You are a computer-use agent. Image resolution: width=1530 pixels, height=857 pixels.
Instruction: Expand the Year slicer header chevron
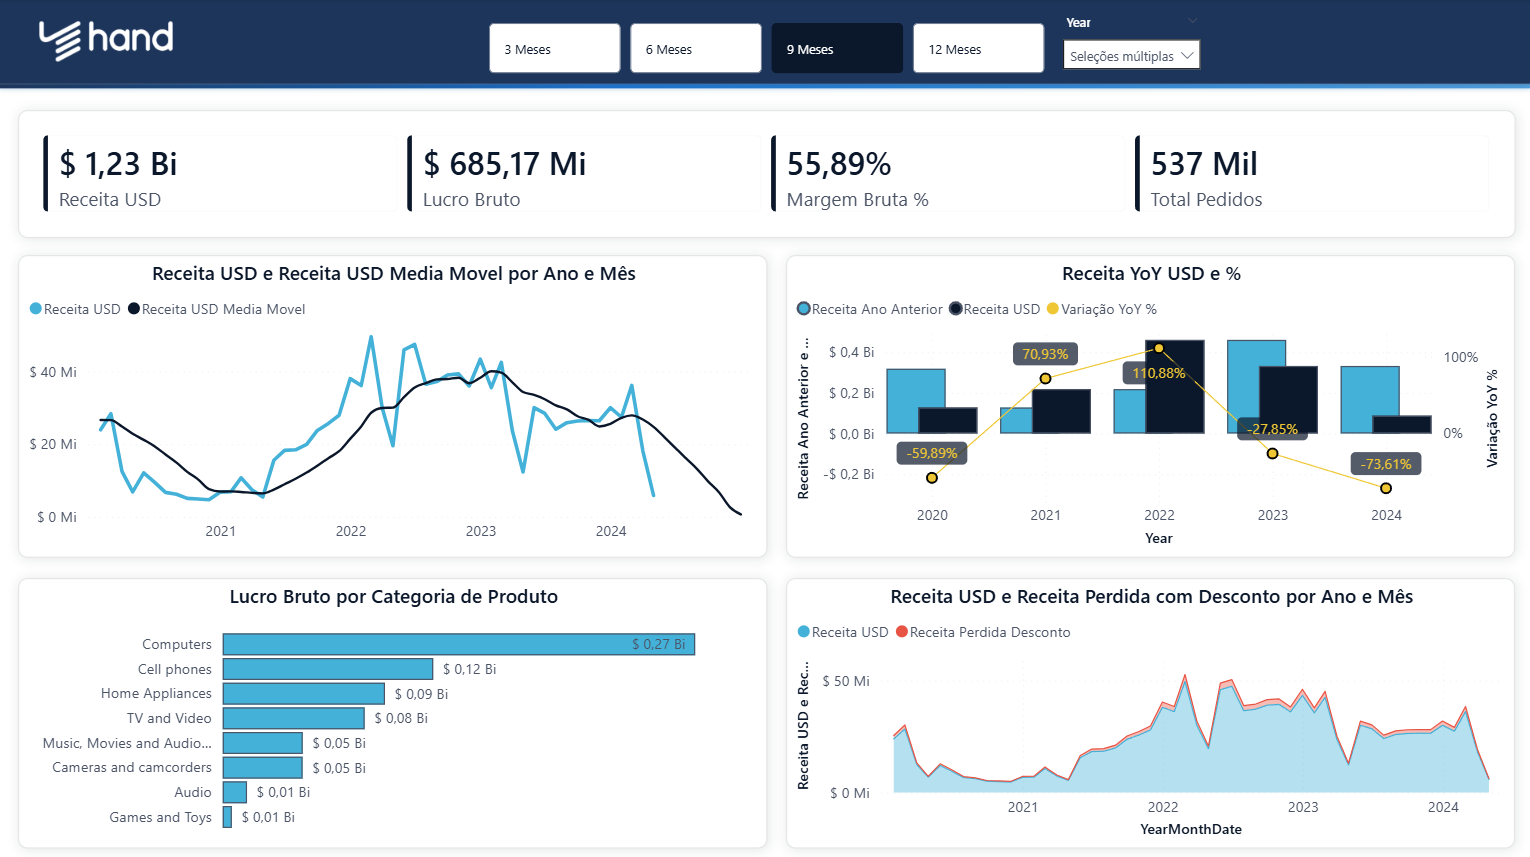1192,21
